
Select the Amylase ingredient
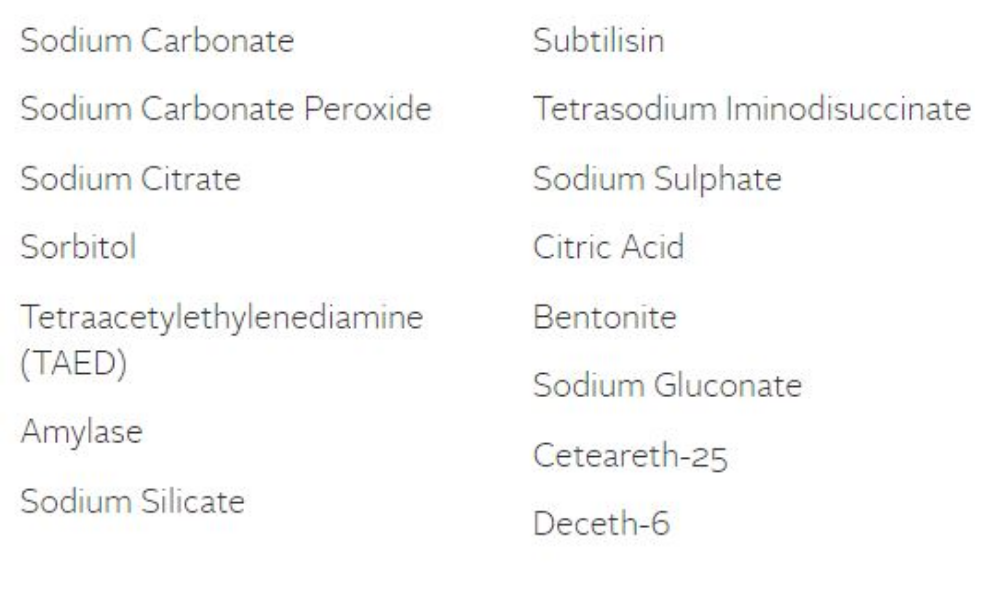[x=82, y=431]
